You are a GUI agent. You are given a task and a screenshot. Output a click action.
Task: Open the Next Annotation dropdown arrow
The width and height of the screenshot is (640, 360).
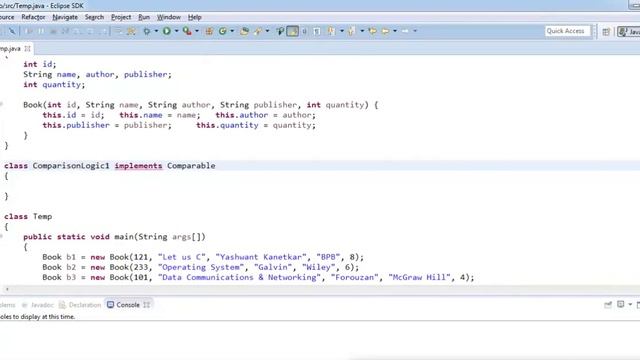[x=342, y=31]
